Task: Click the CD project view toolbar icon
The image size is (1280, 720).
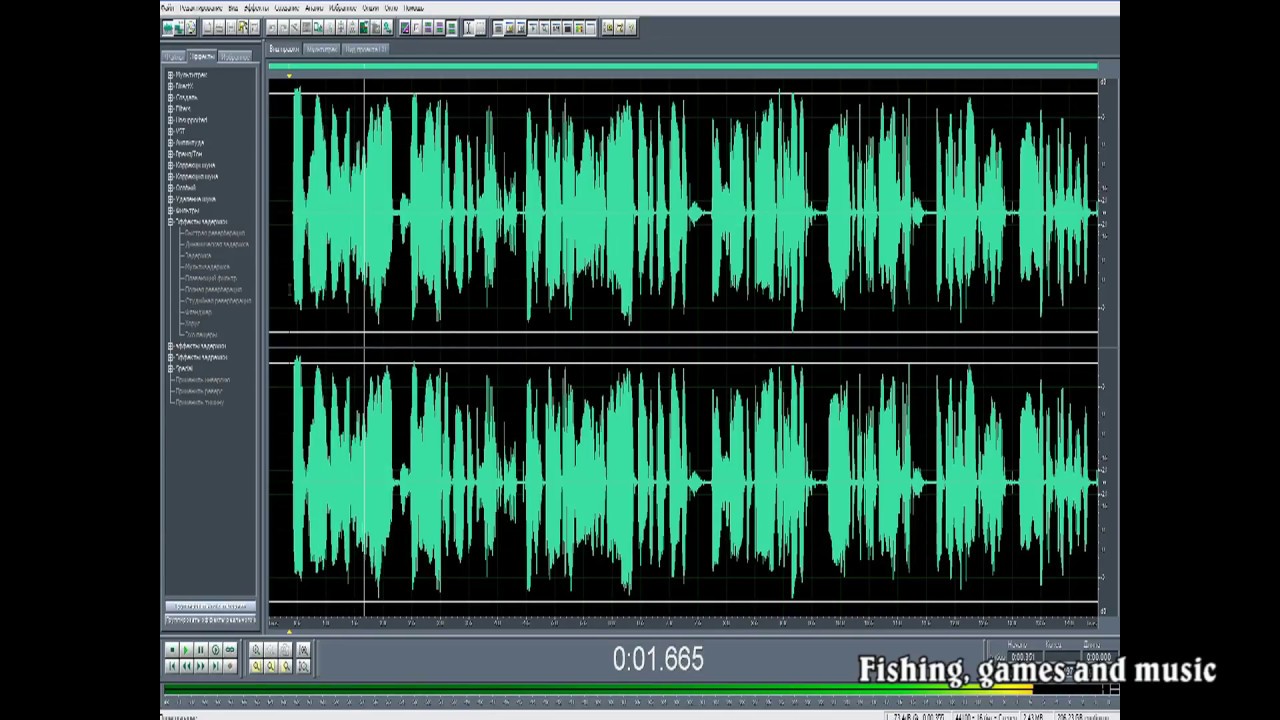Action: pyautogui.click(x=191, y=27)
